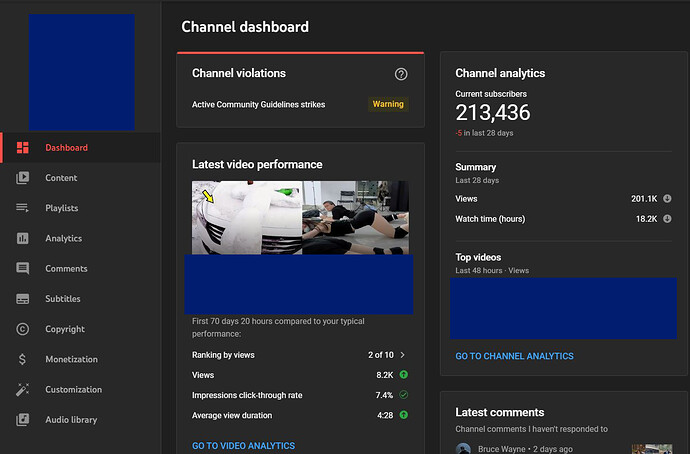
Task: Click the Subtitles icon in sidebar
Action: (22, 299)
